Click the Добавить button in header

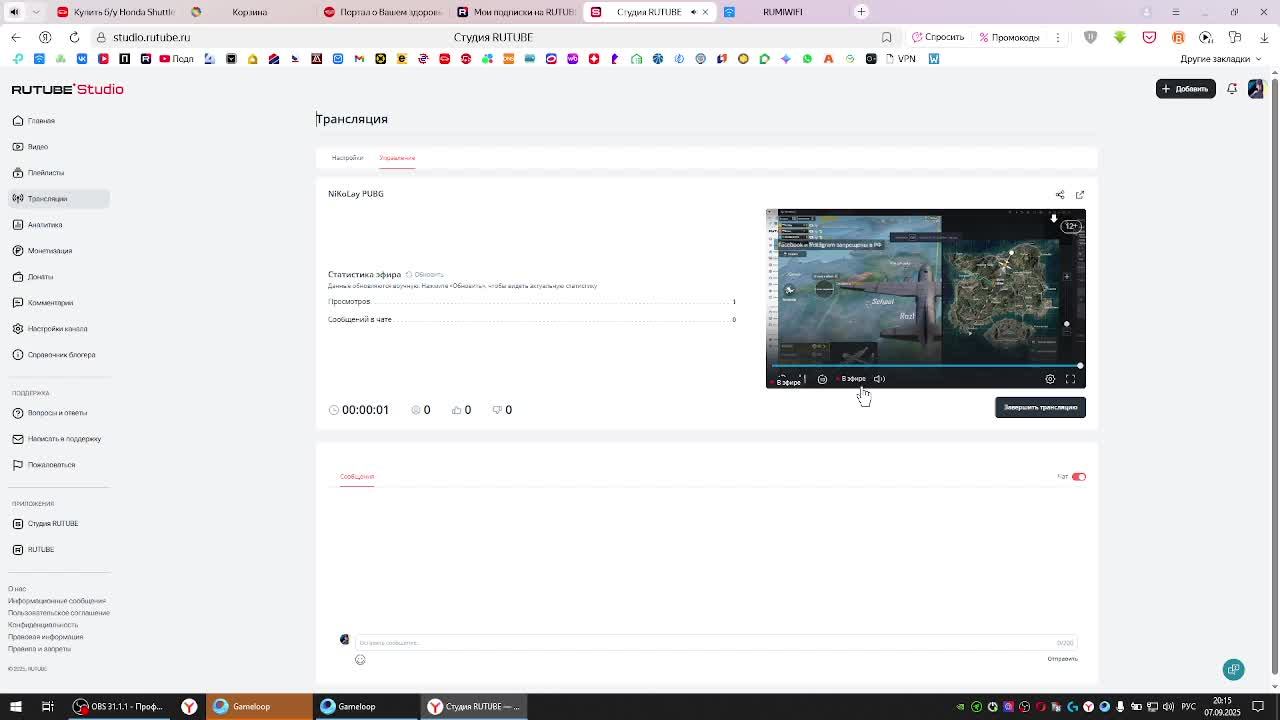(1186, 89)
